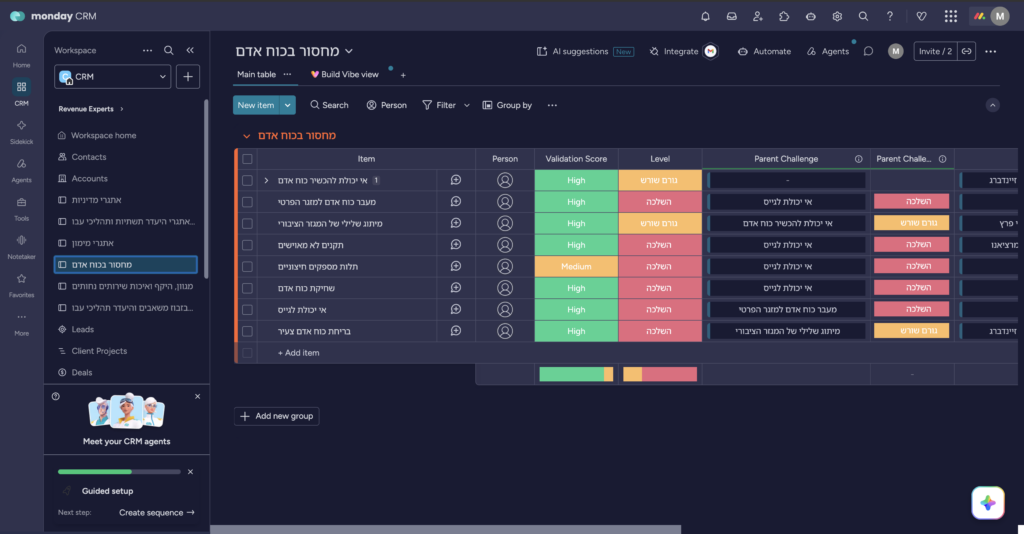Open the New item dropdown arrow
Viewport: 1024px width, 534px height.
[x=287, y=105]
